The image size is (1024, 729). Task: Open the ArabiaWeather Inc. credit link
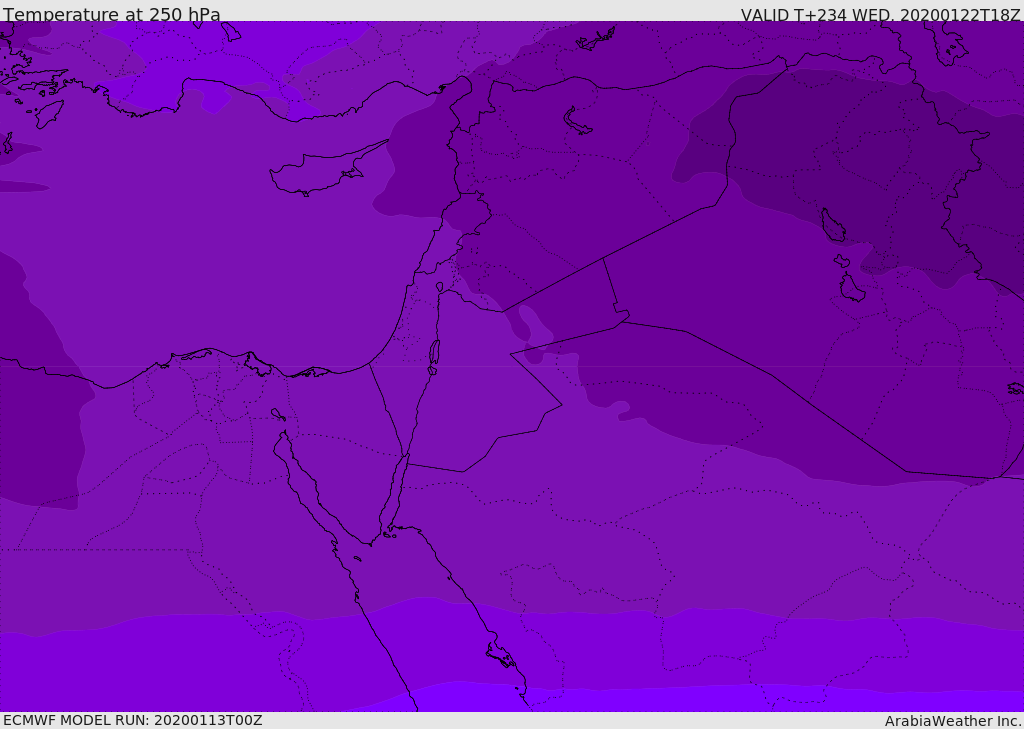tap(953, 721)
